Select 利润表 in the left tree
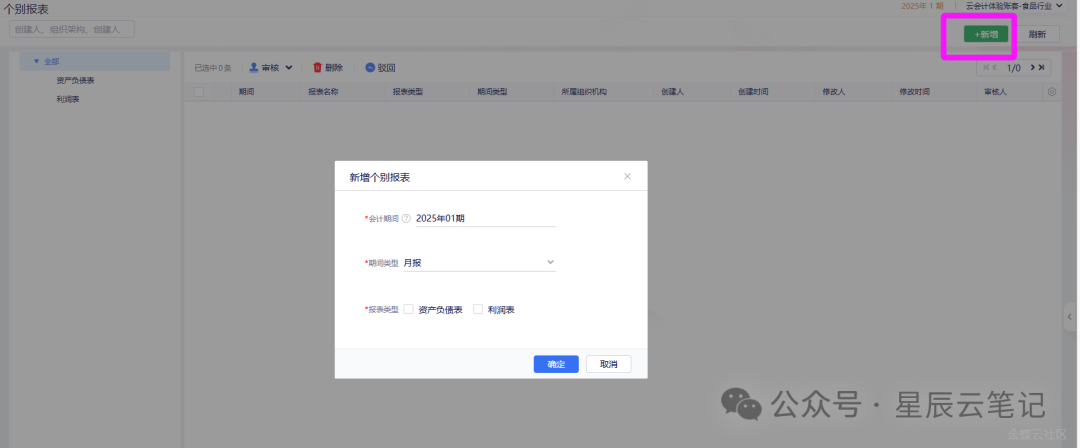 coord(69,99)
